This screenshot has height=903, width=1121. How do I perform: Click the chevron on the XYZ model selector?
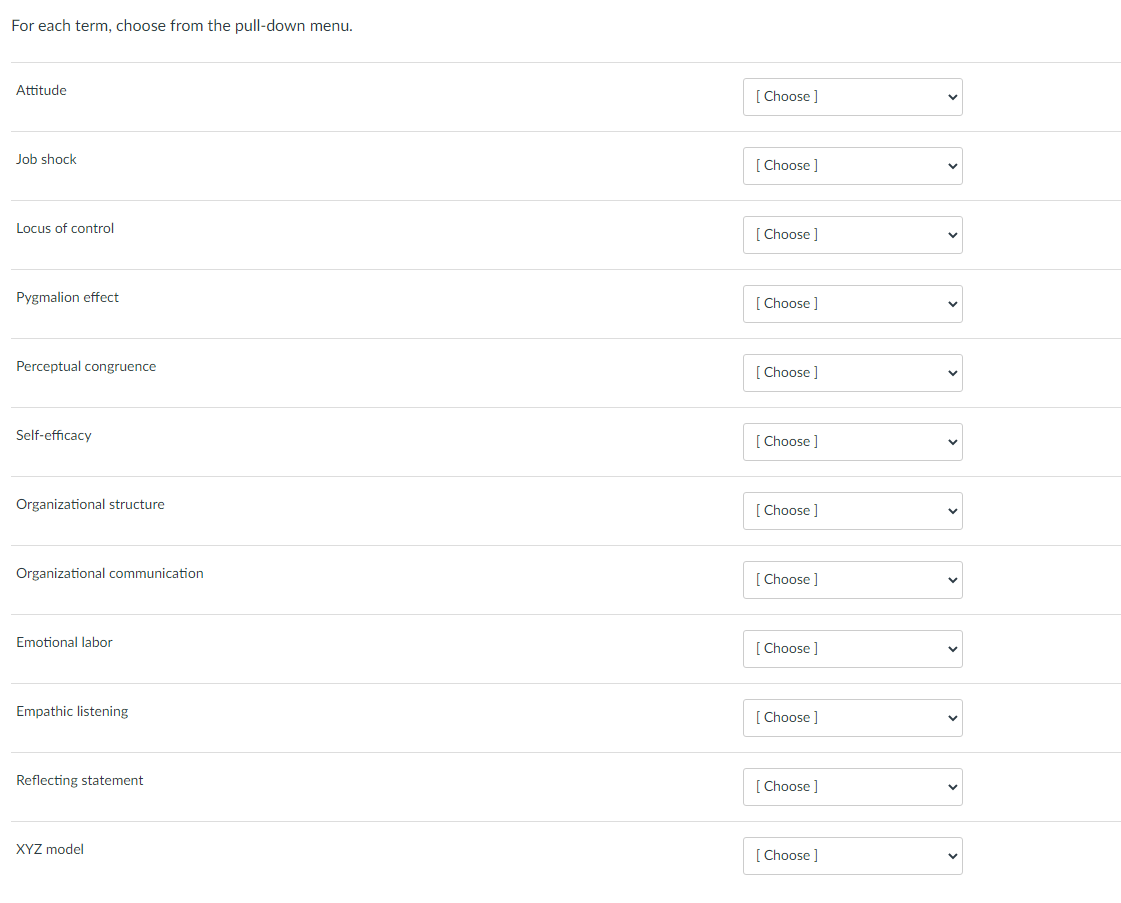949,855
